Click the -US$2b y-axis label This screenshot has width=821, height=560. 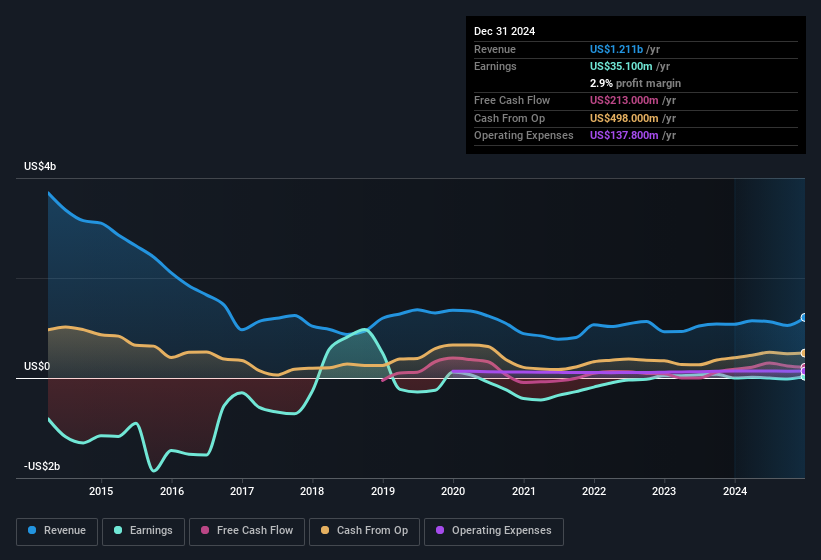(x=42, y=466)
